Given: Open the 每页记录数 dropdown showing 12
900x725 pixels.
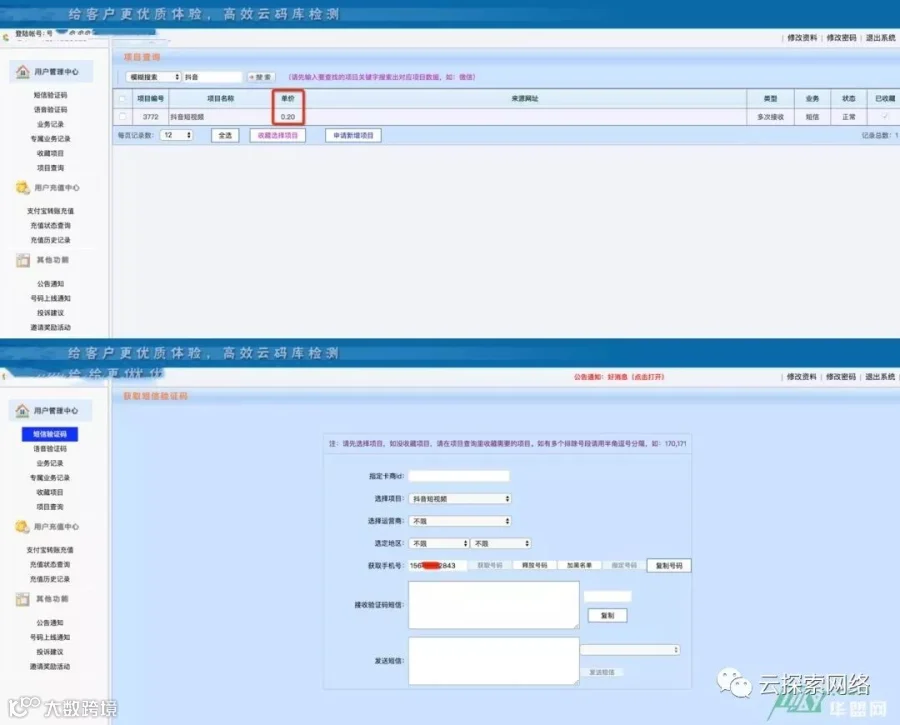Looking at the screenshot, I should (176, 135).
